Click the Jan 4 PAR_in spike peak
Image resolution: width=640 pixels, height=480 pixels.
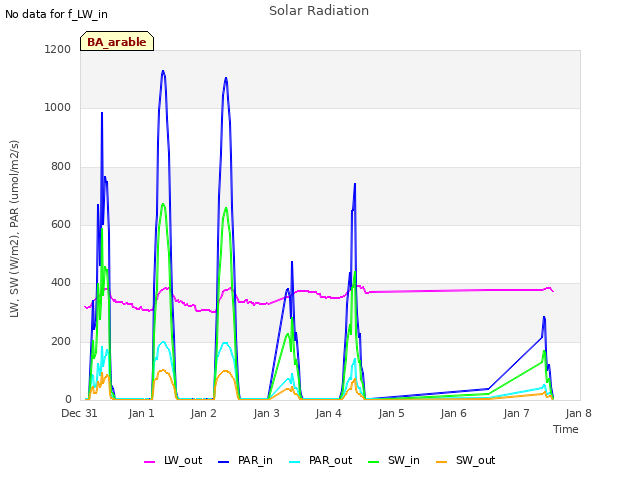tap(355, 184)
